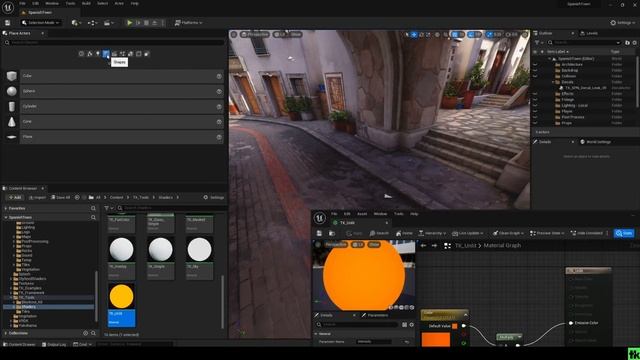The image size is (640, 360).
Task: Open help icon on the Cylinder row
Action: pyautogui.click(x=219, y=107)
